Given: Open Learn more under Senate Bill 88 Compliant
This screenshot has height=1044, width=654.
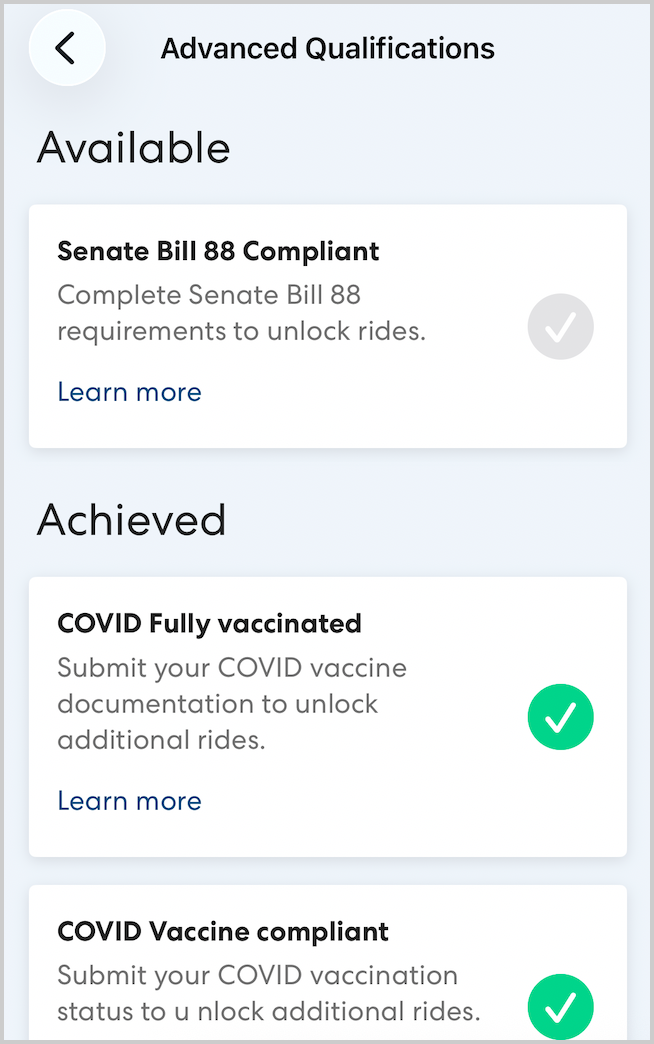Looking at the screenshot, I should point(129,392).
